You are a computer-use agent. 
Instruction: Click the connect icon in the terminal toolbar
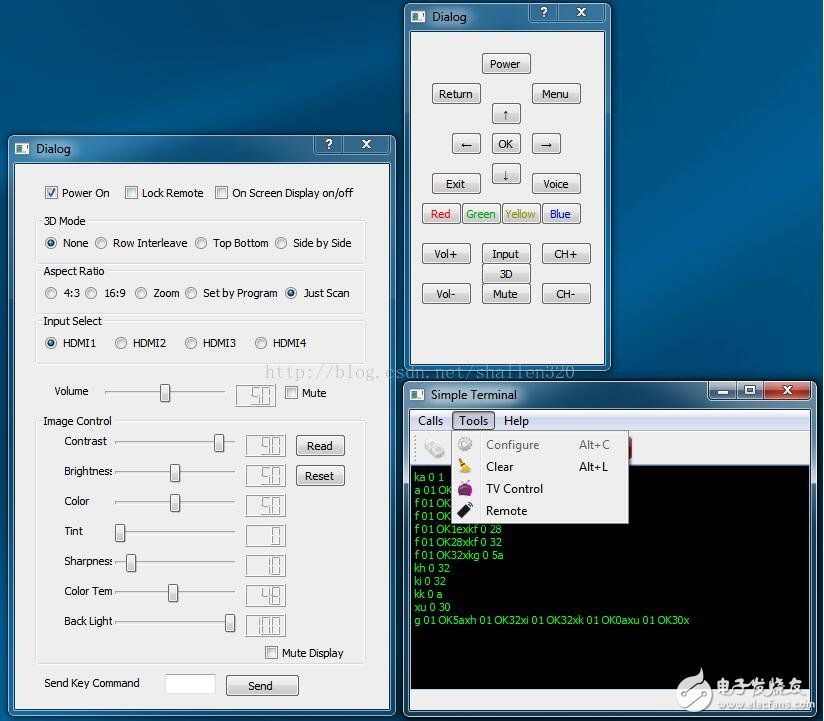pos(432,449)
